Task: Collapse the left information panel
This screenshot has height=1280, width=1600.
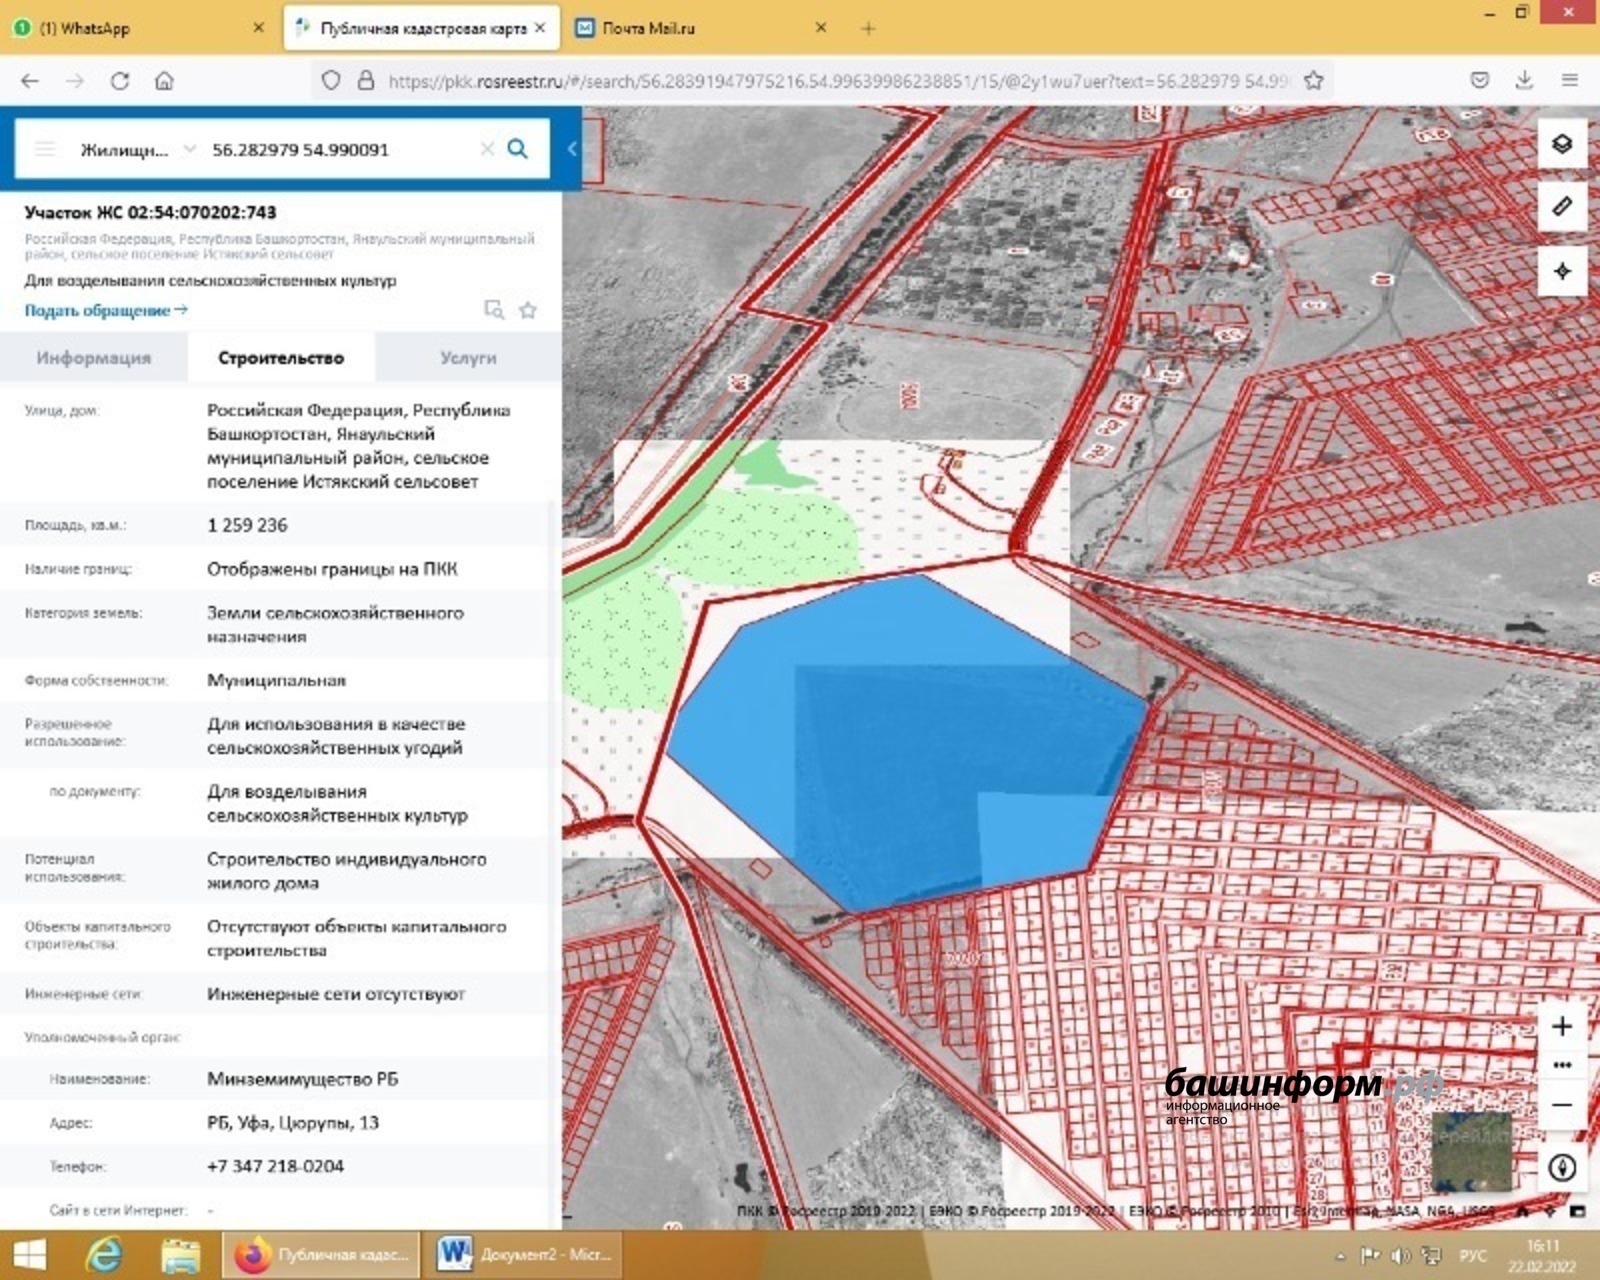Action: (x=572, y=149)
